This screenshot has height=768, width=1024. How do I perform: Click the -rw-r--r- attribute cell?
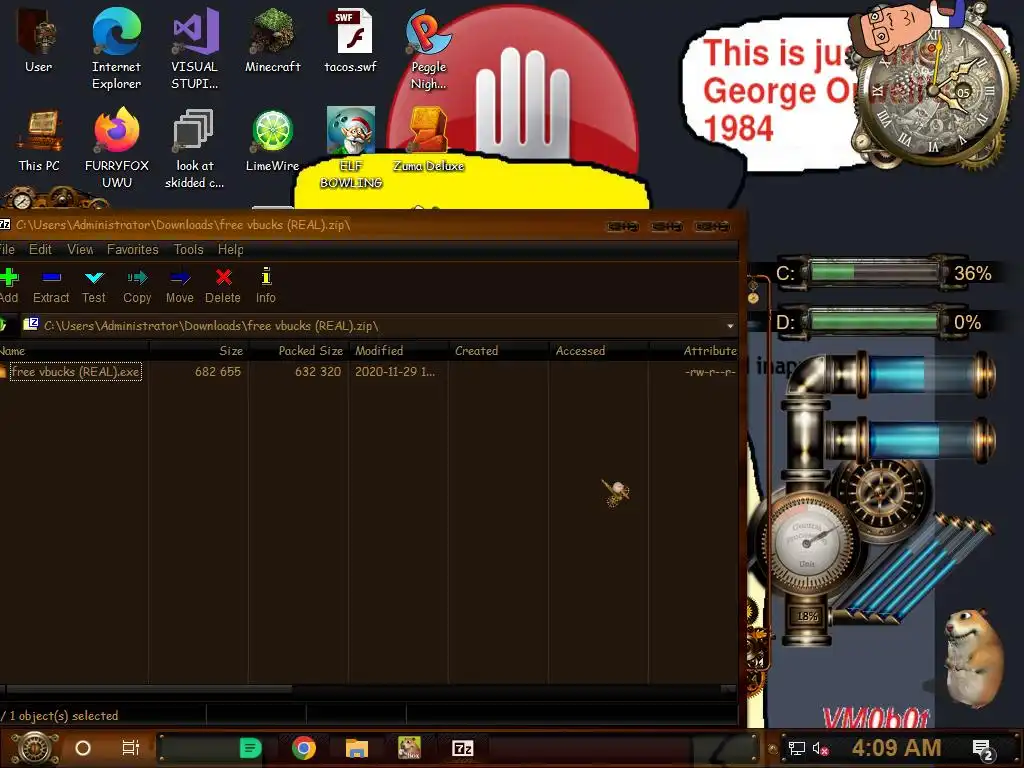710,372
